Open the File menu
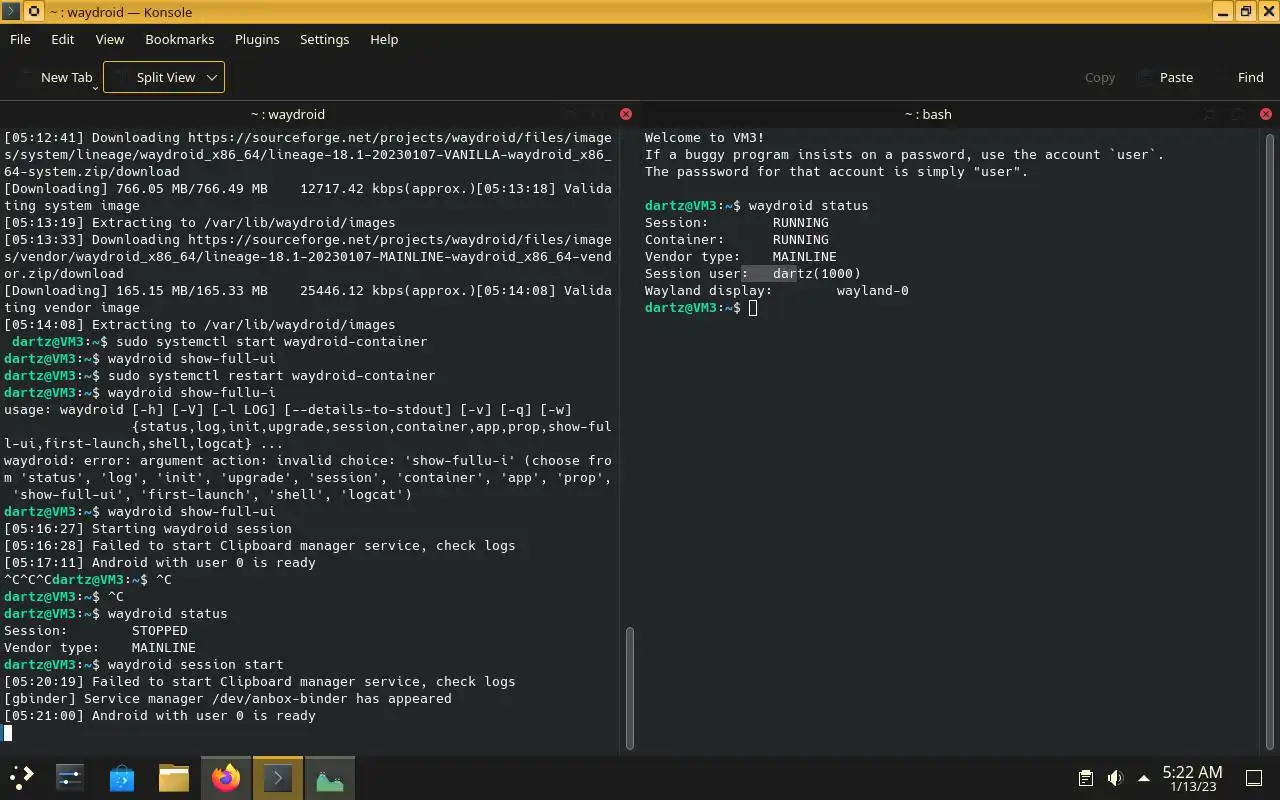Screen dimensions: 1280x800 point(20,39)
